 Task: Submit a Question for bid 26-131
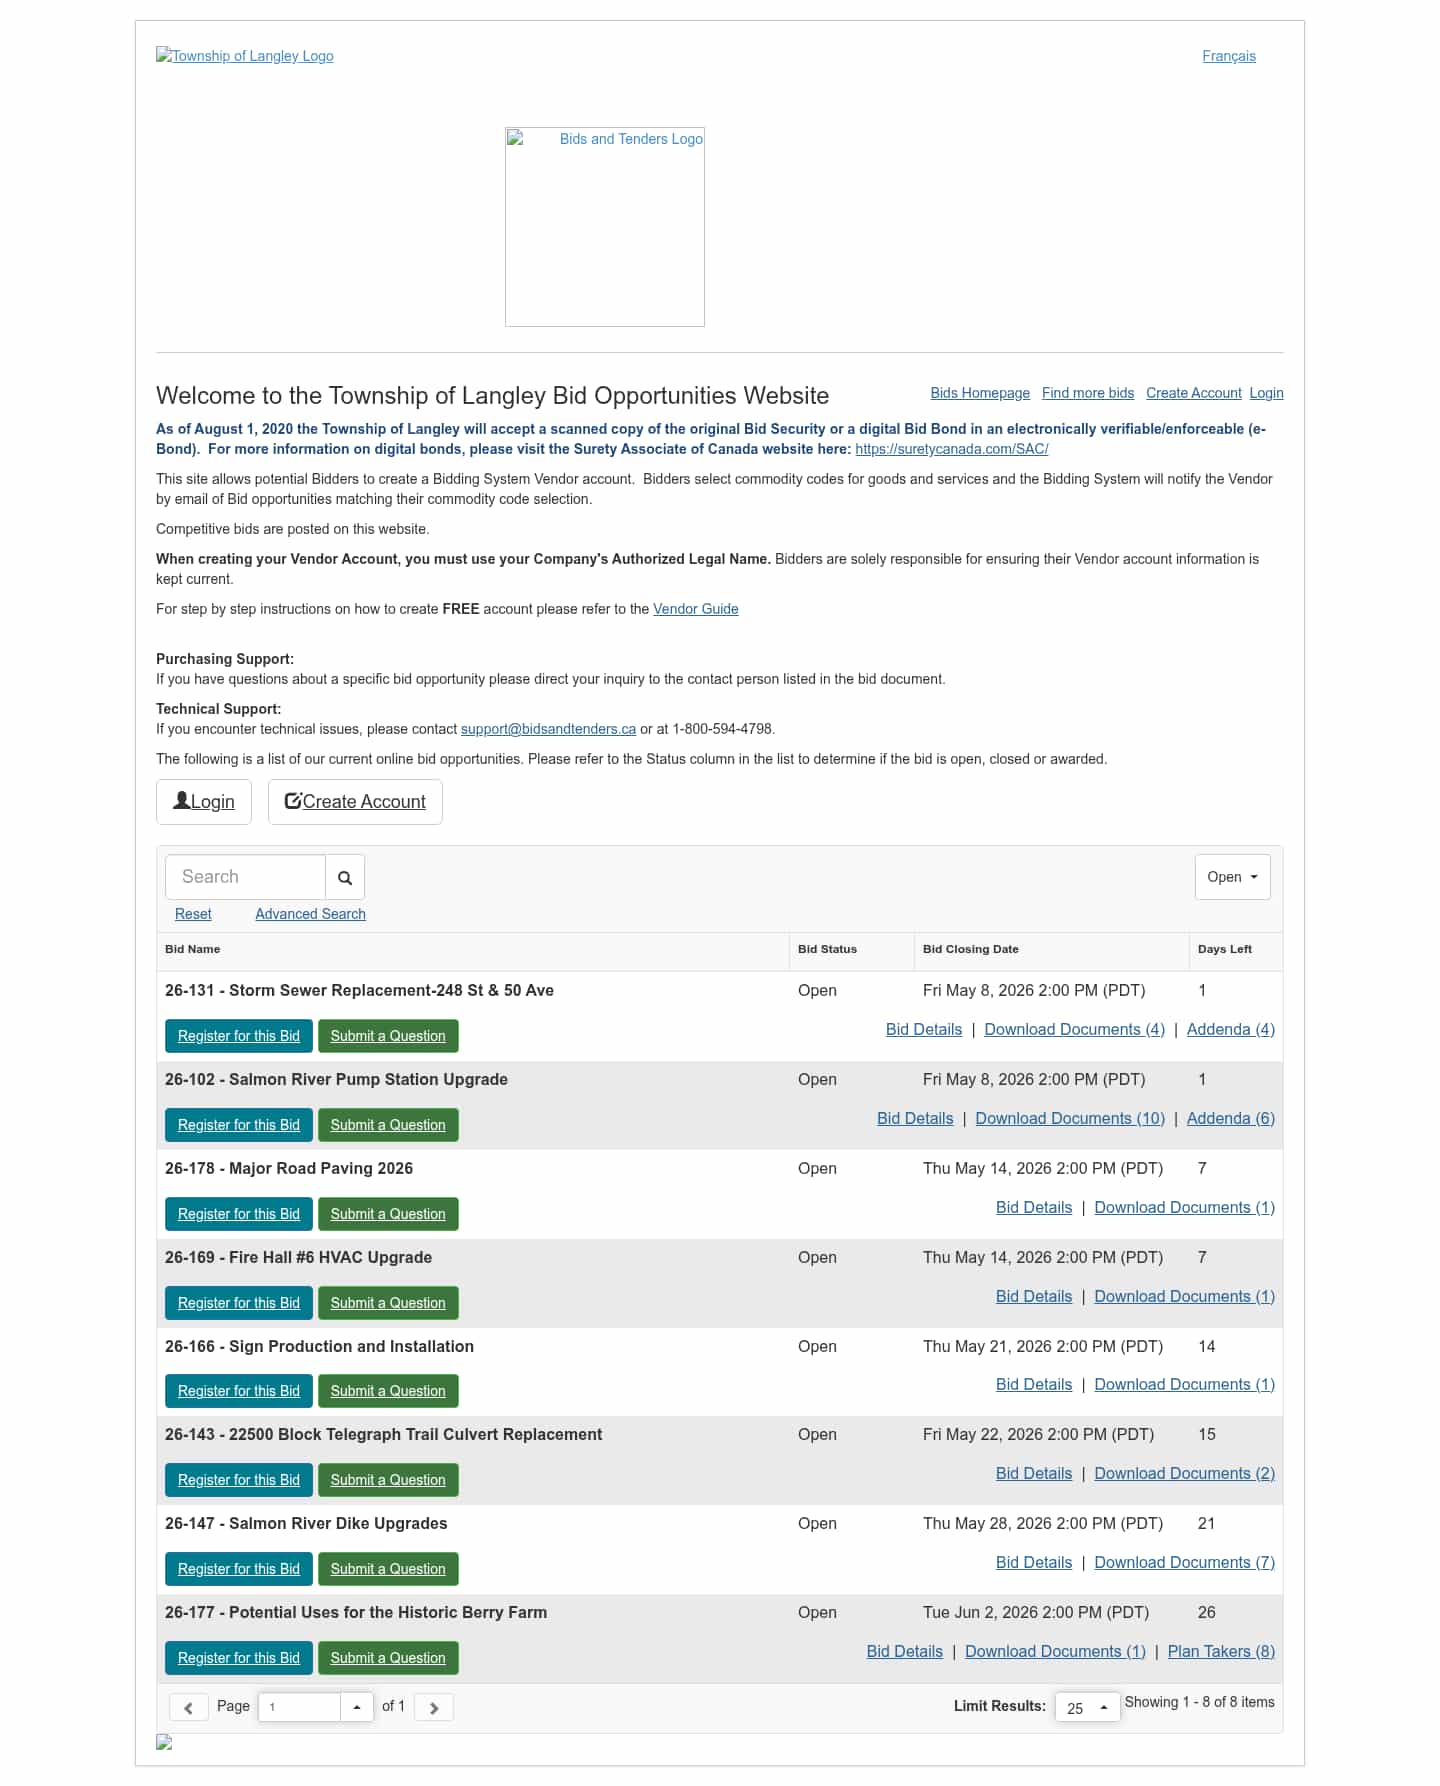coord(388,1036)
